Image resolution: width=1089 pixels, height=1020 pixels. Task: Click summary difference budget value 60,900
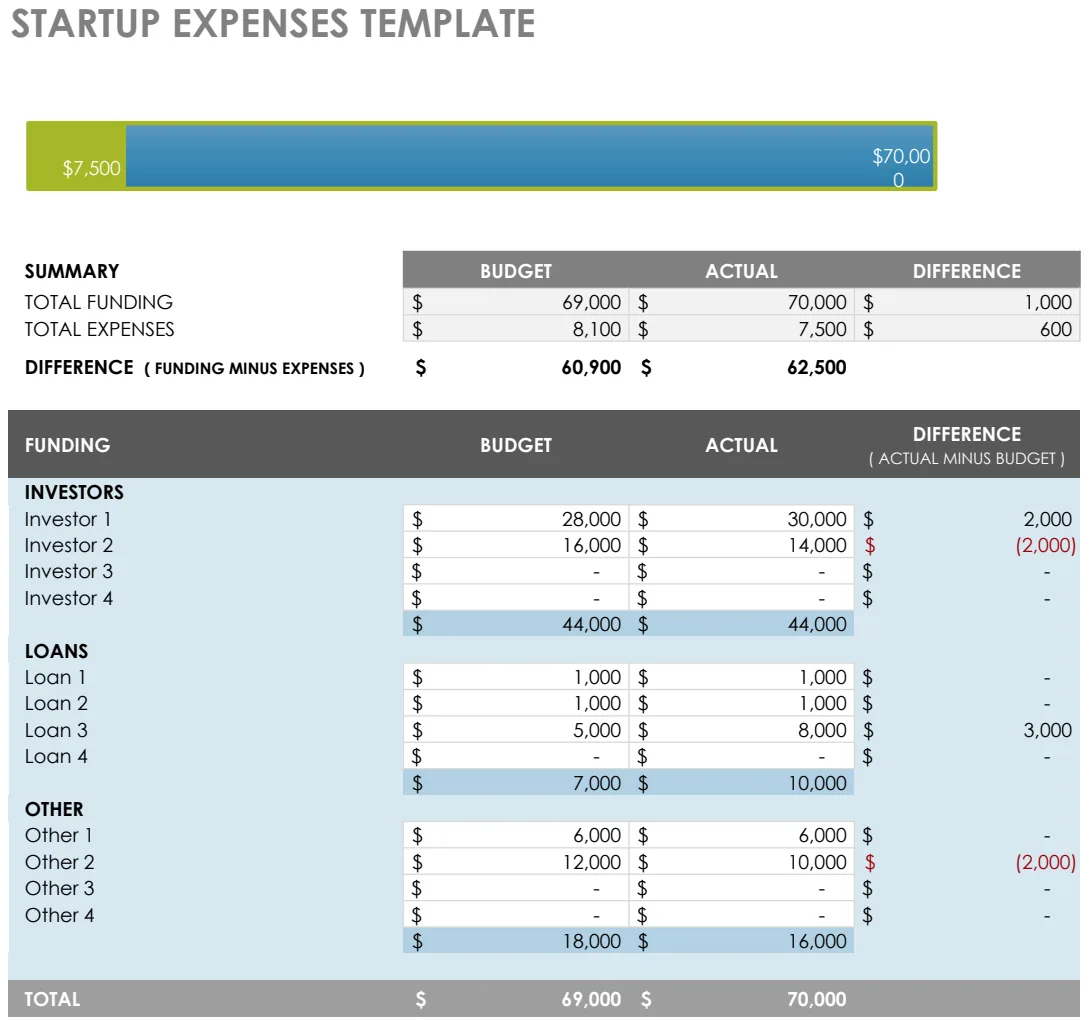click(591, 367)
